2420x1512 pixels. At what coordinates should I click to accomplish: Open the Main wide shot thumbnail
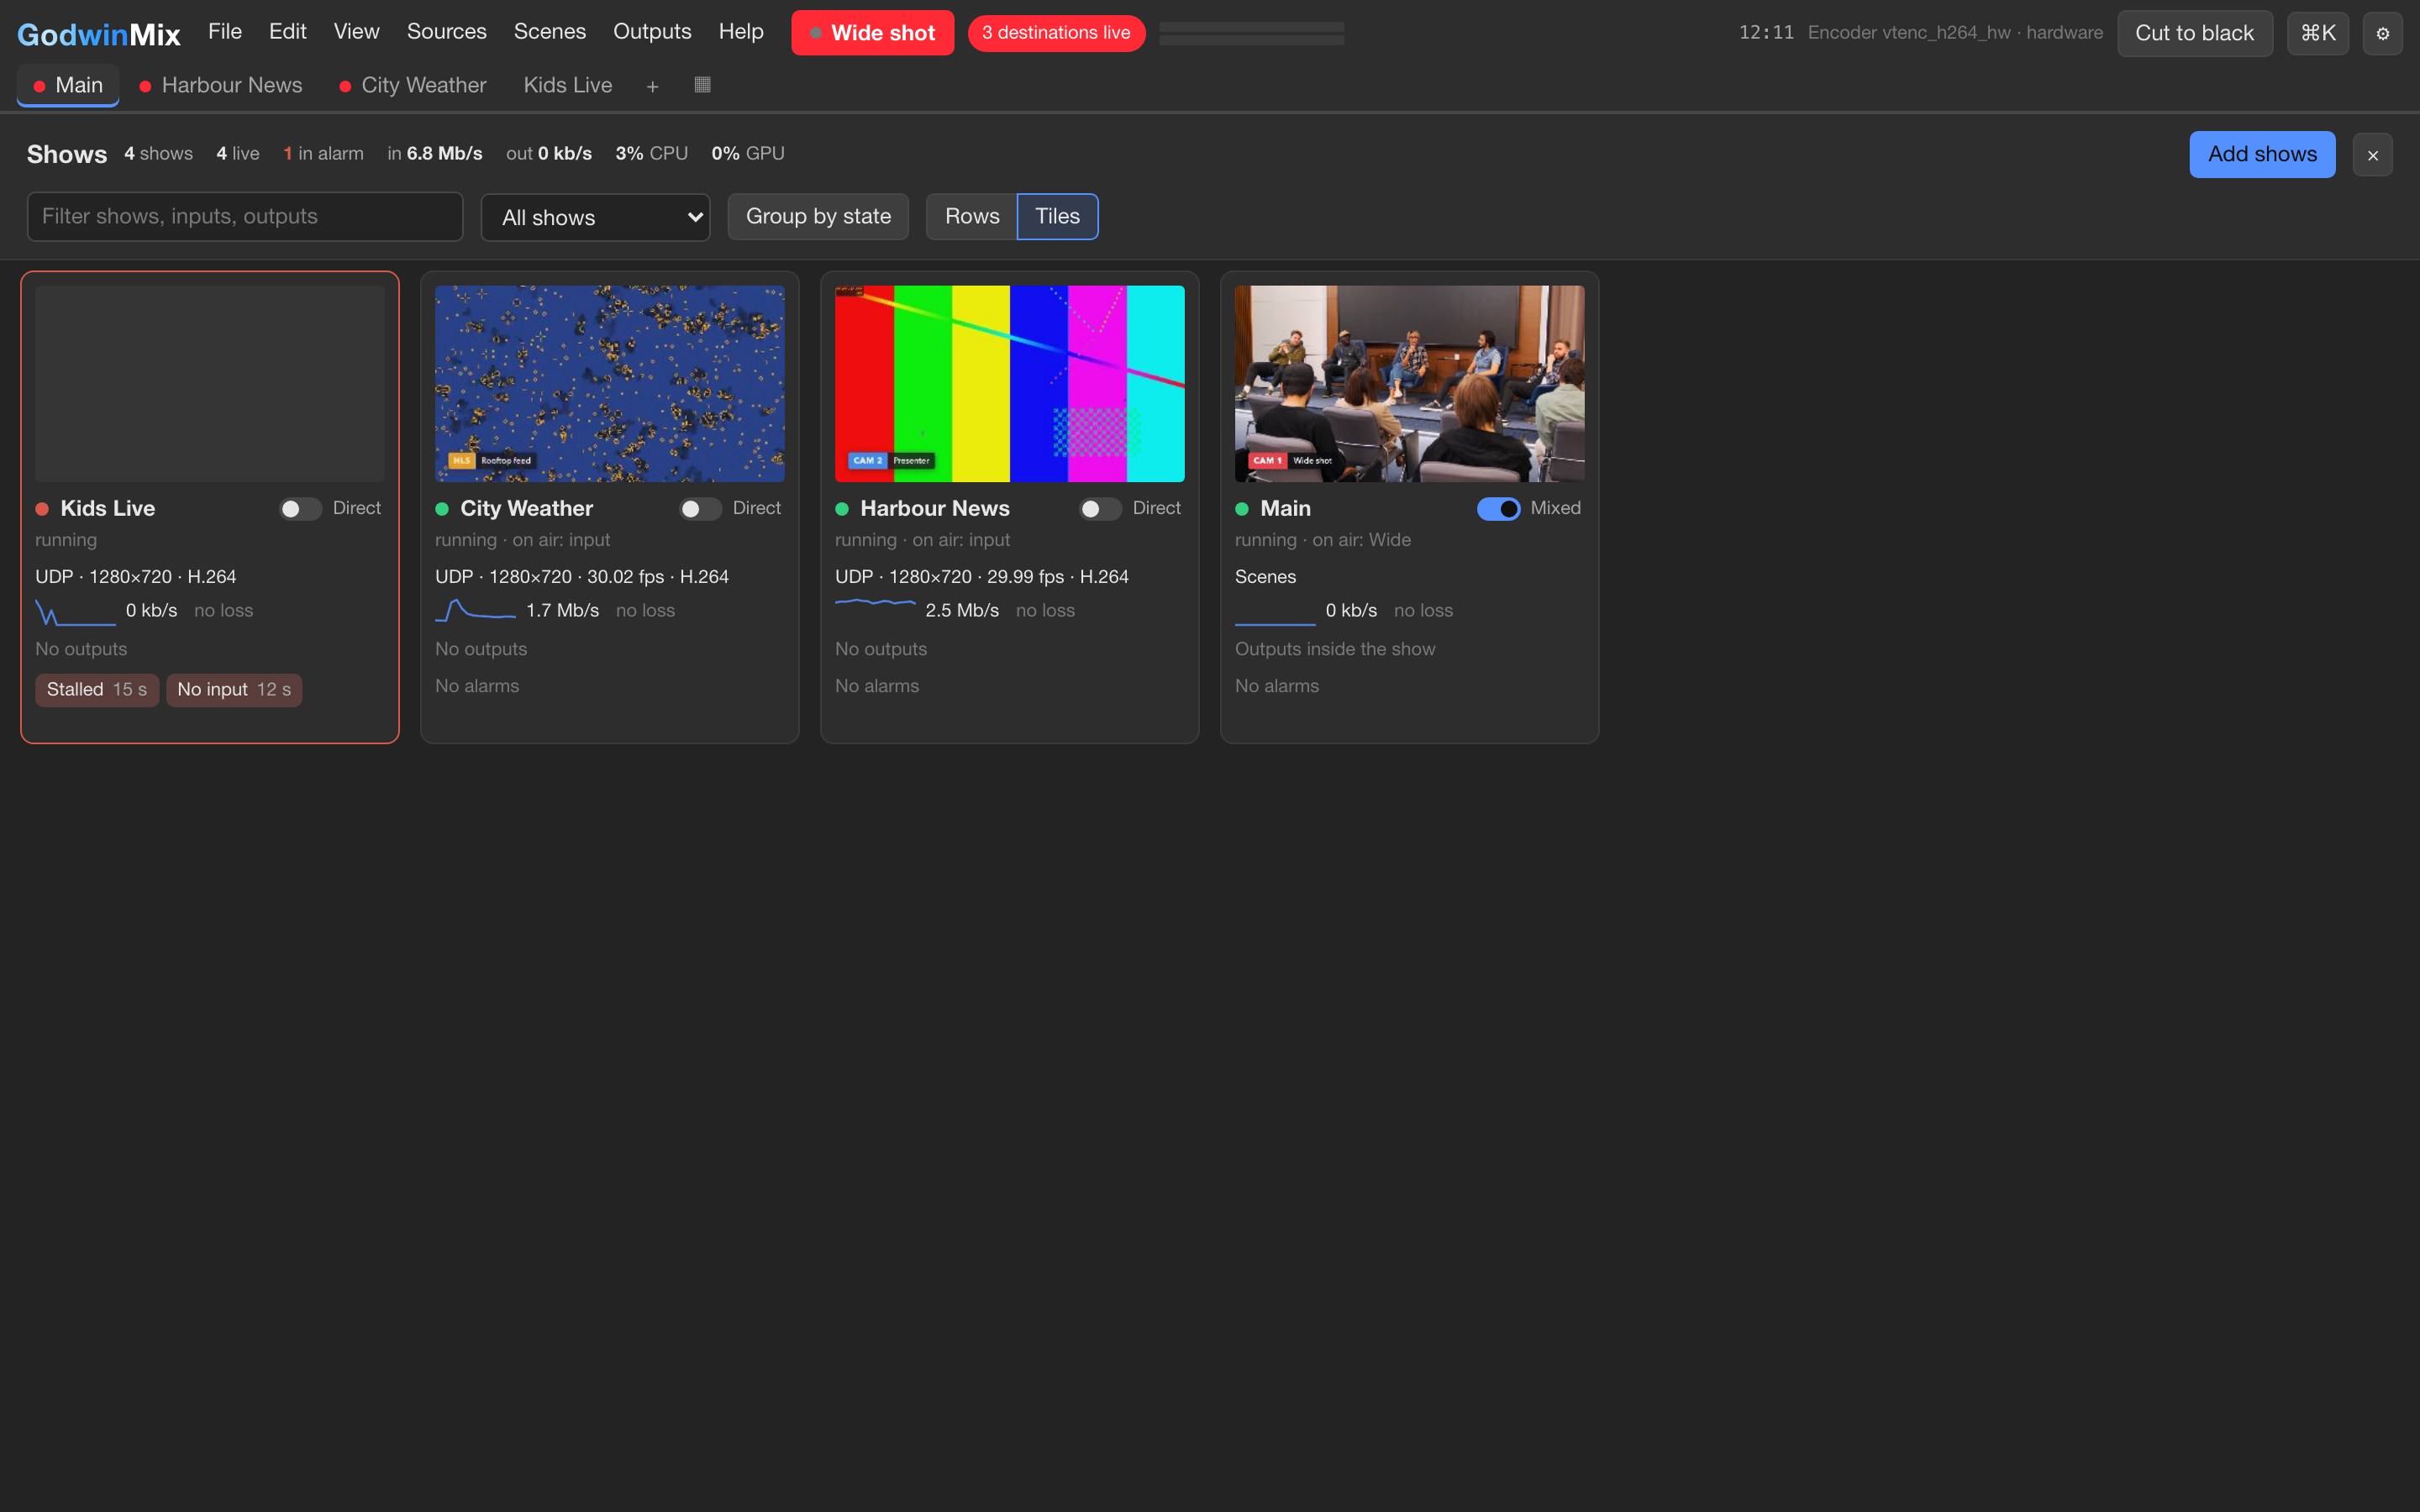[x=1410, y=384]
